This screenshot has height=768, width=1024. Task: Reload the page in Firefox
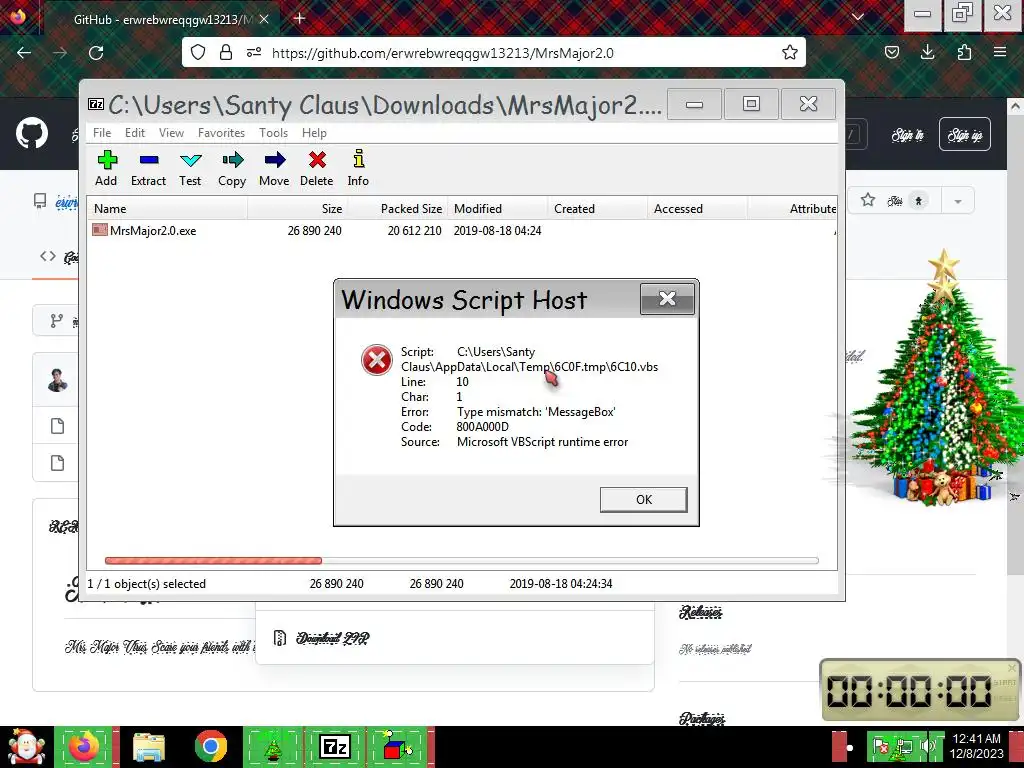(x=96, y=53)
